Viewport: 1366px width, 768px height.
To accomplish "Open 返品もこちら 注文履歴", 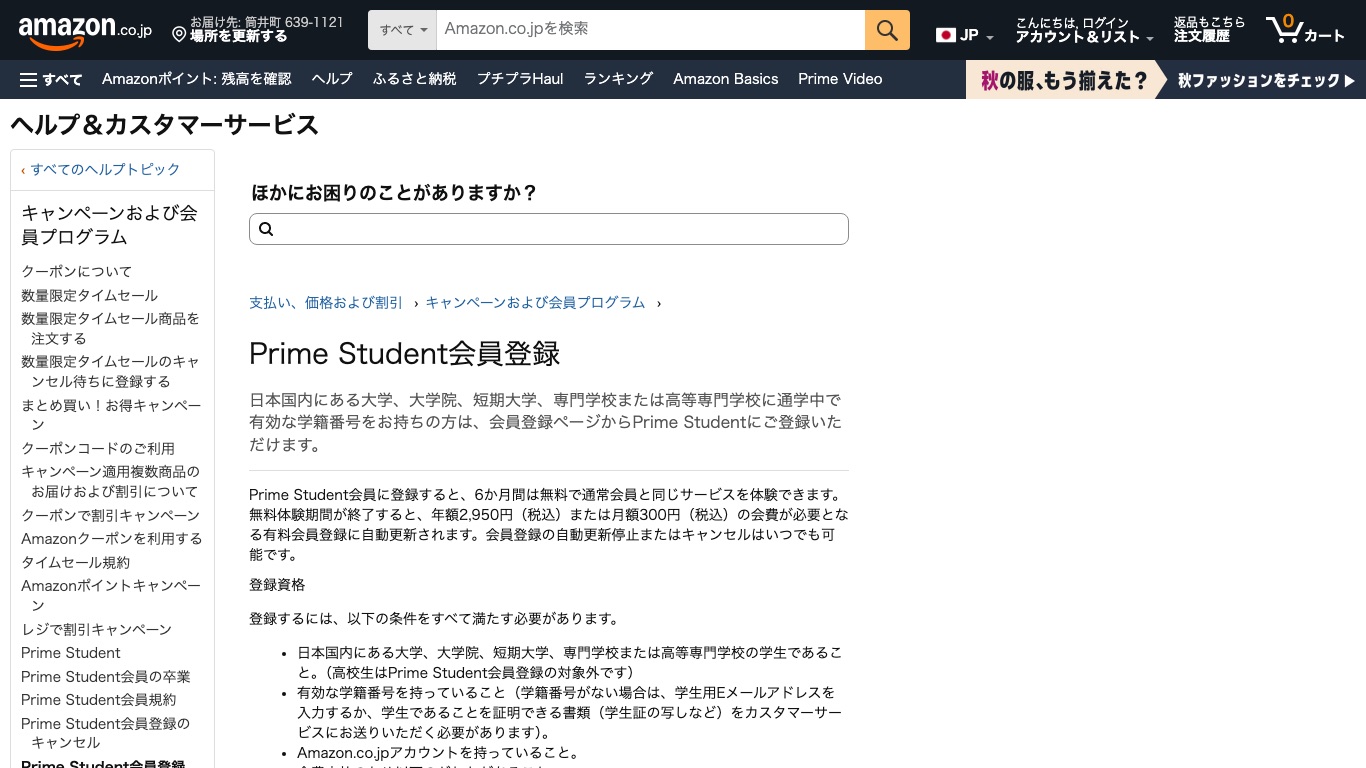I will point(1209,30).
